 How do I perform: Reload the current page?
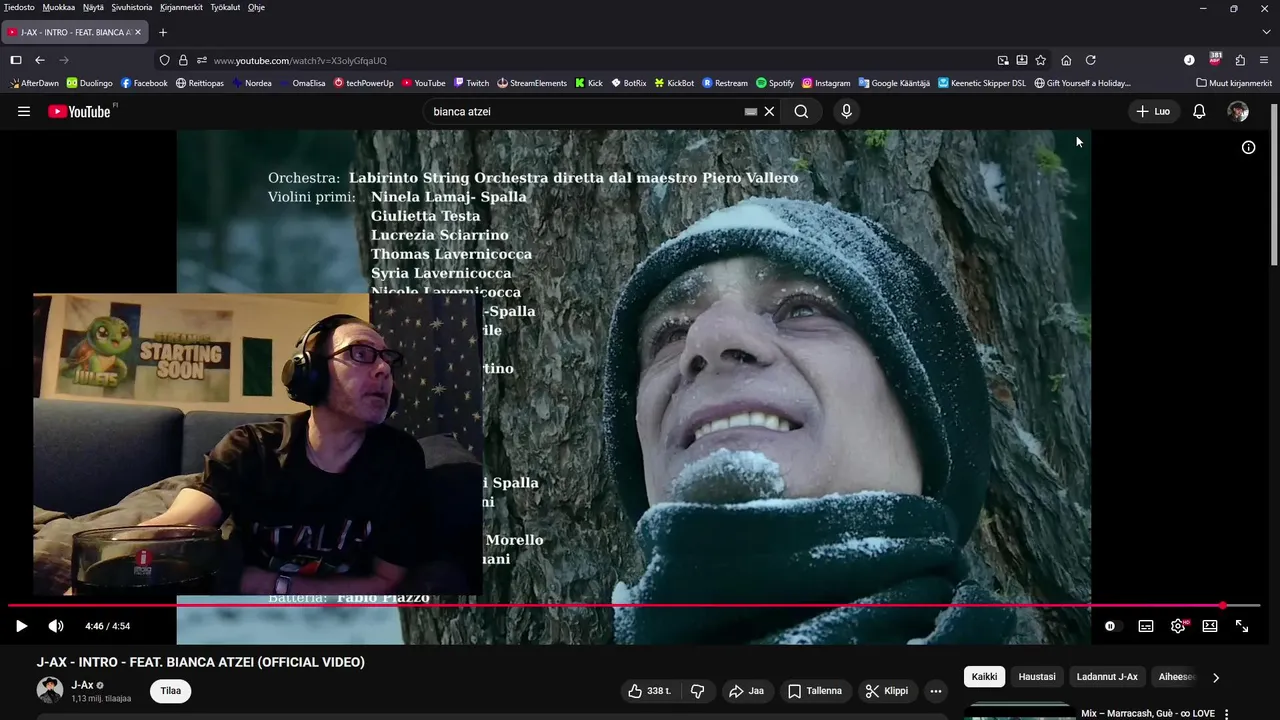[x=1091, y=60]
